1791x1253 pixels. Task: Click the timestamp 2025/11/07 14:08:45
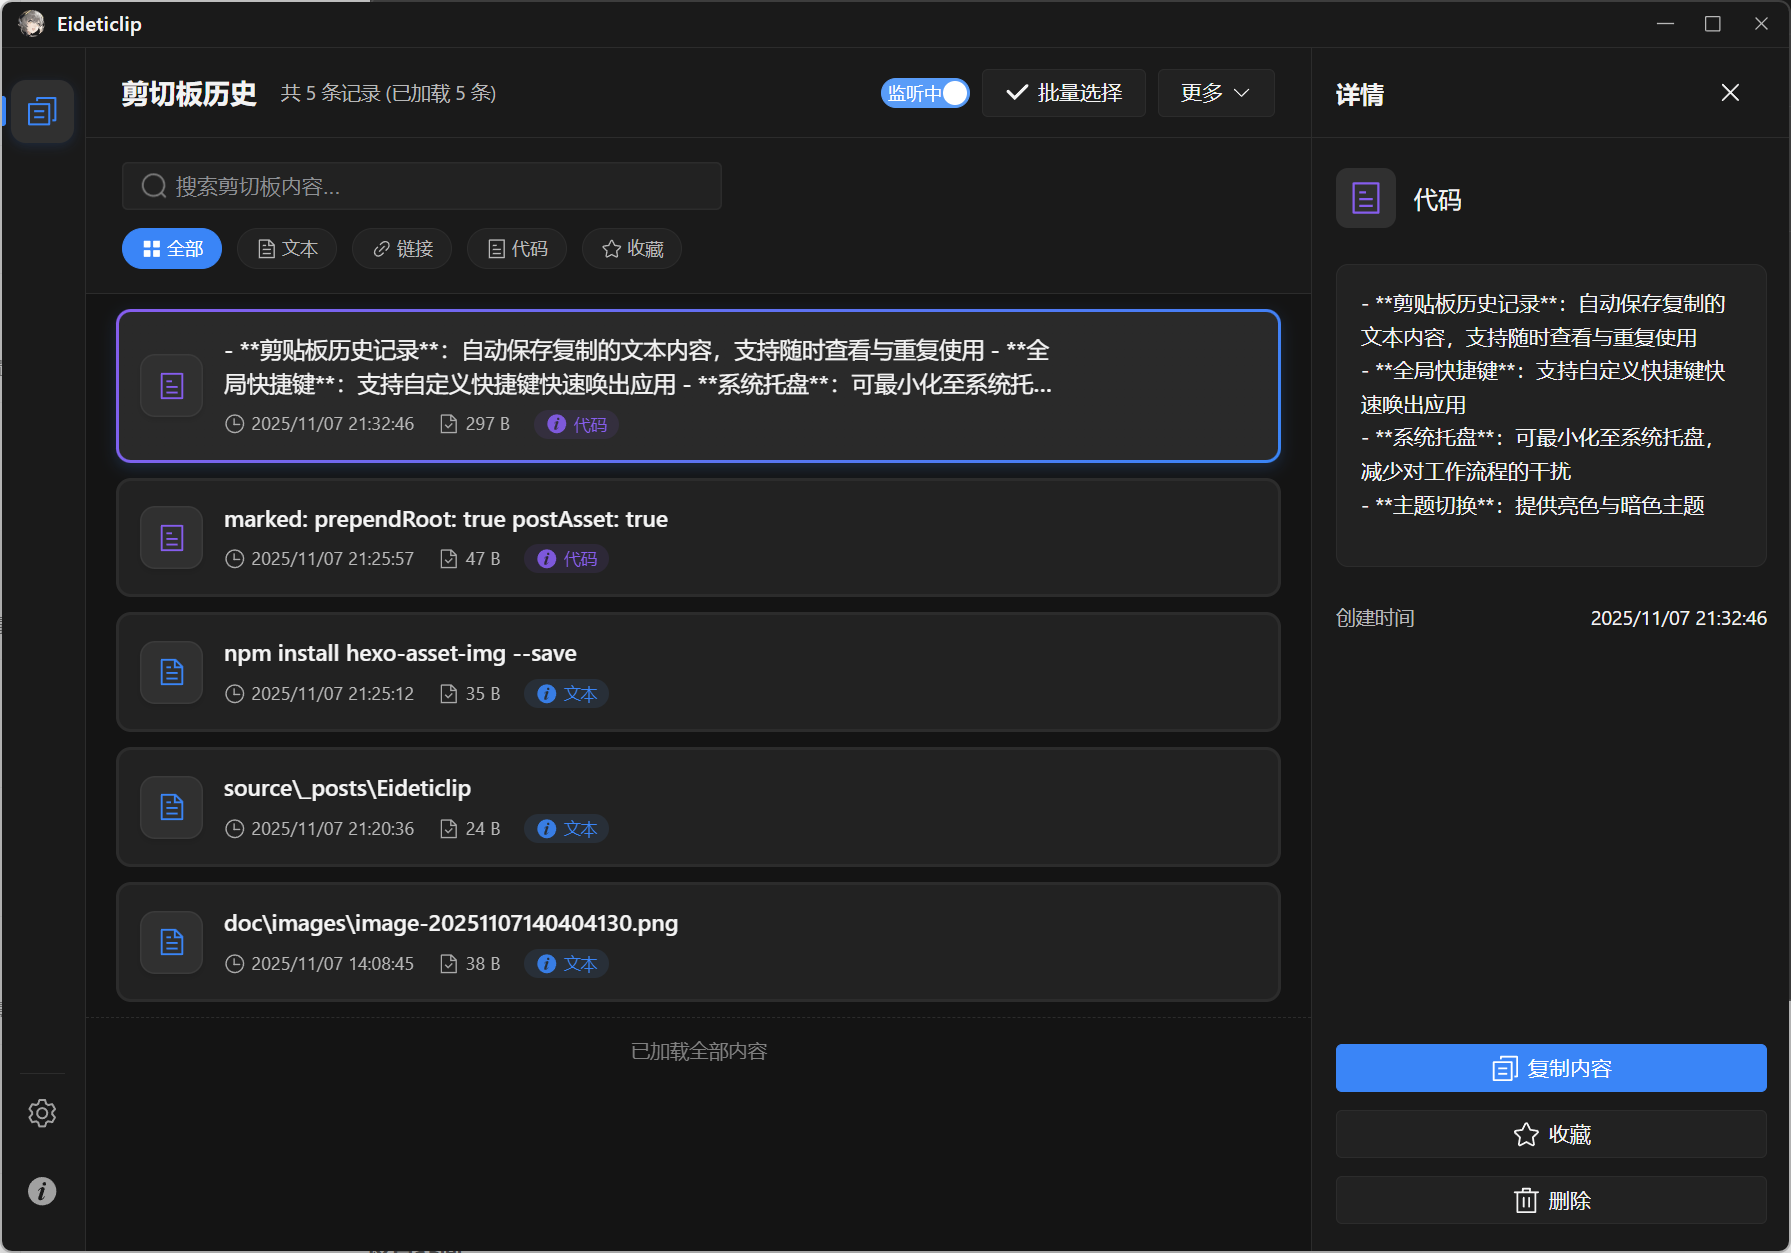[332, 964]
